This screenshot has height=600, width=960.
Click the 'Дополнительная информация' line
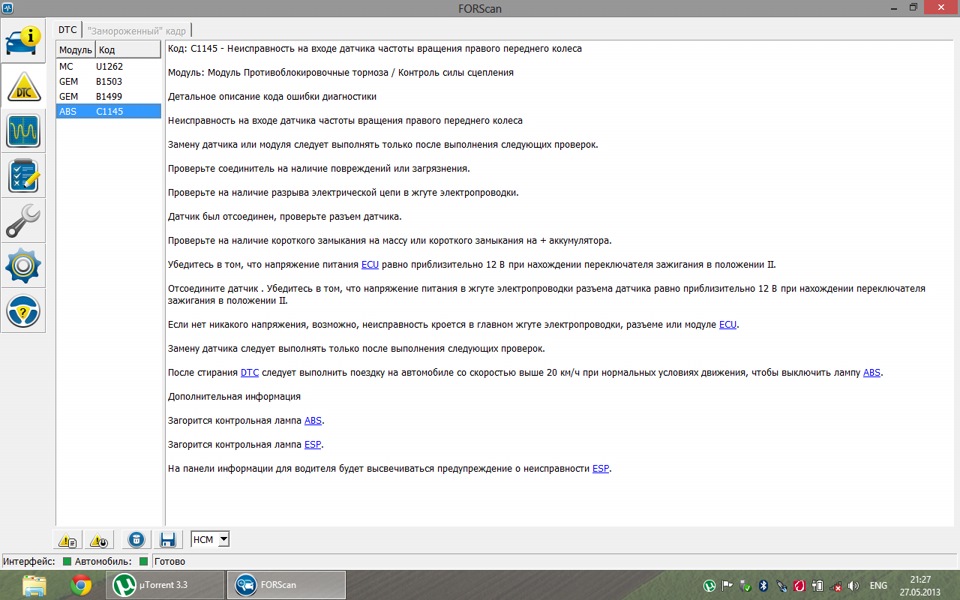pos(234,396)
